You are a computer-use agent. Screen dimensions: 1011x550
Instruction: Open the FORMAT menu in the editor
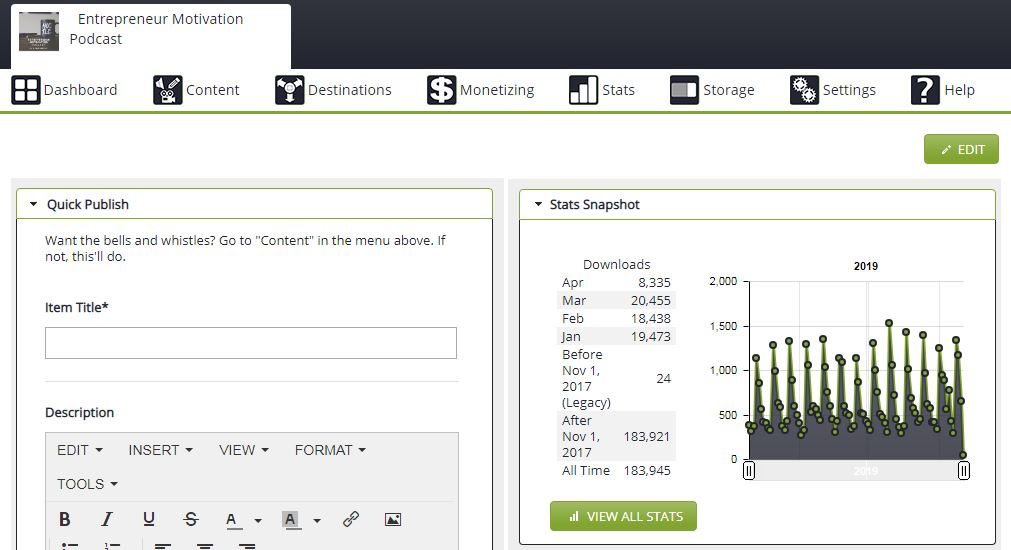pyautogui.click(x=330, y=450)
